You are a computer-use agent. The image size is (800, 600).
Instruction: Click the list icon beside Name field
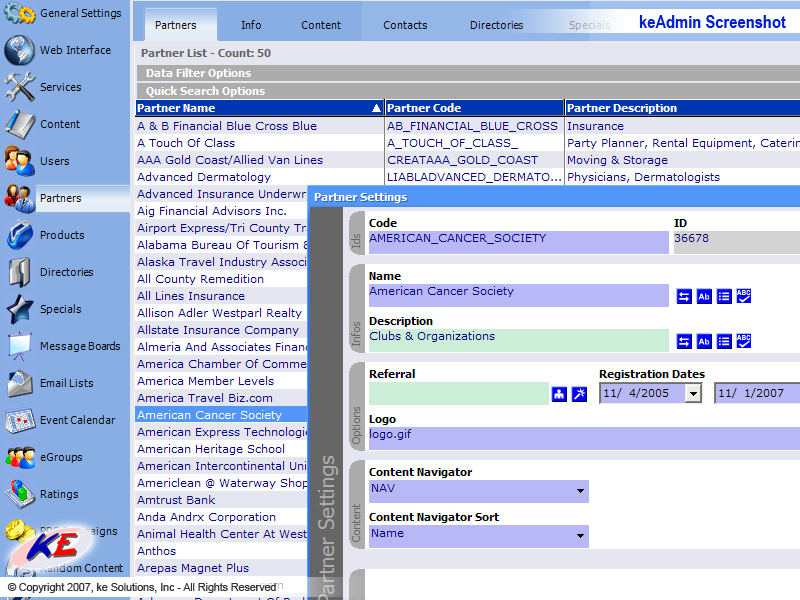point(724,296)
